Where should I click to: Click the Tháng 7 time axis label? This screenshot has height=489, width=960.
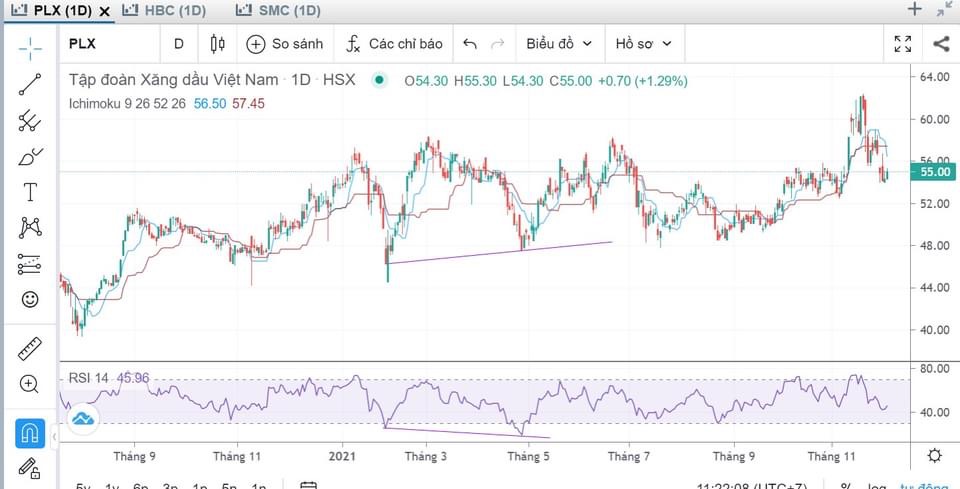coord(628,456)
